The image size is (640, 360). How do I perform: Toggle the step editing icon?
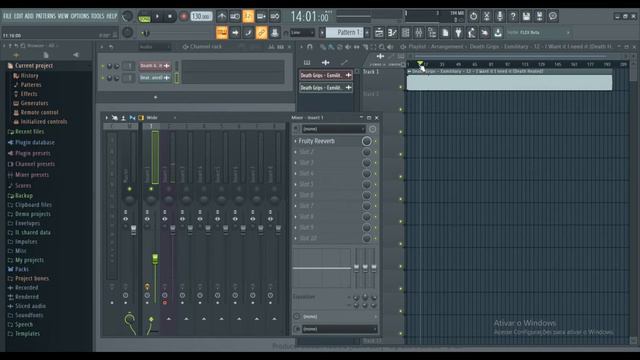point(248,33)
